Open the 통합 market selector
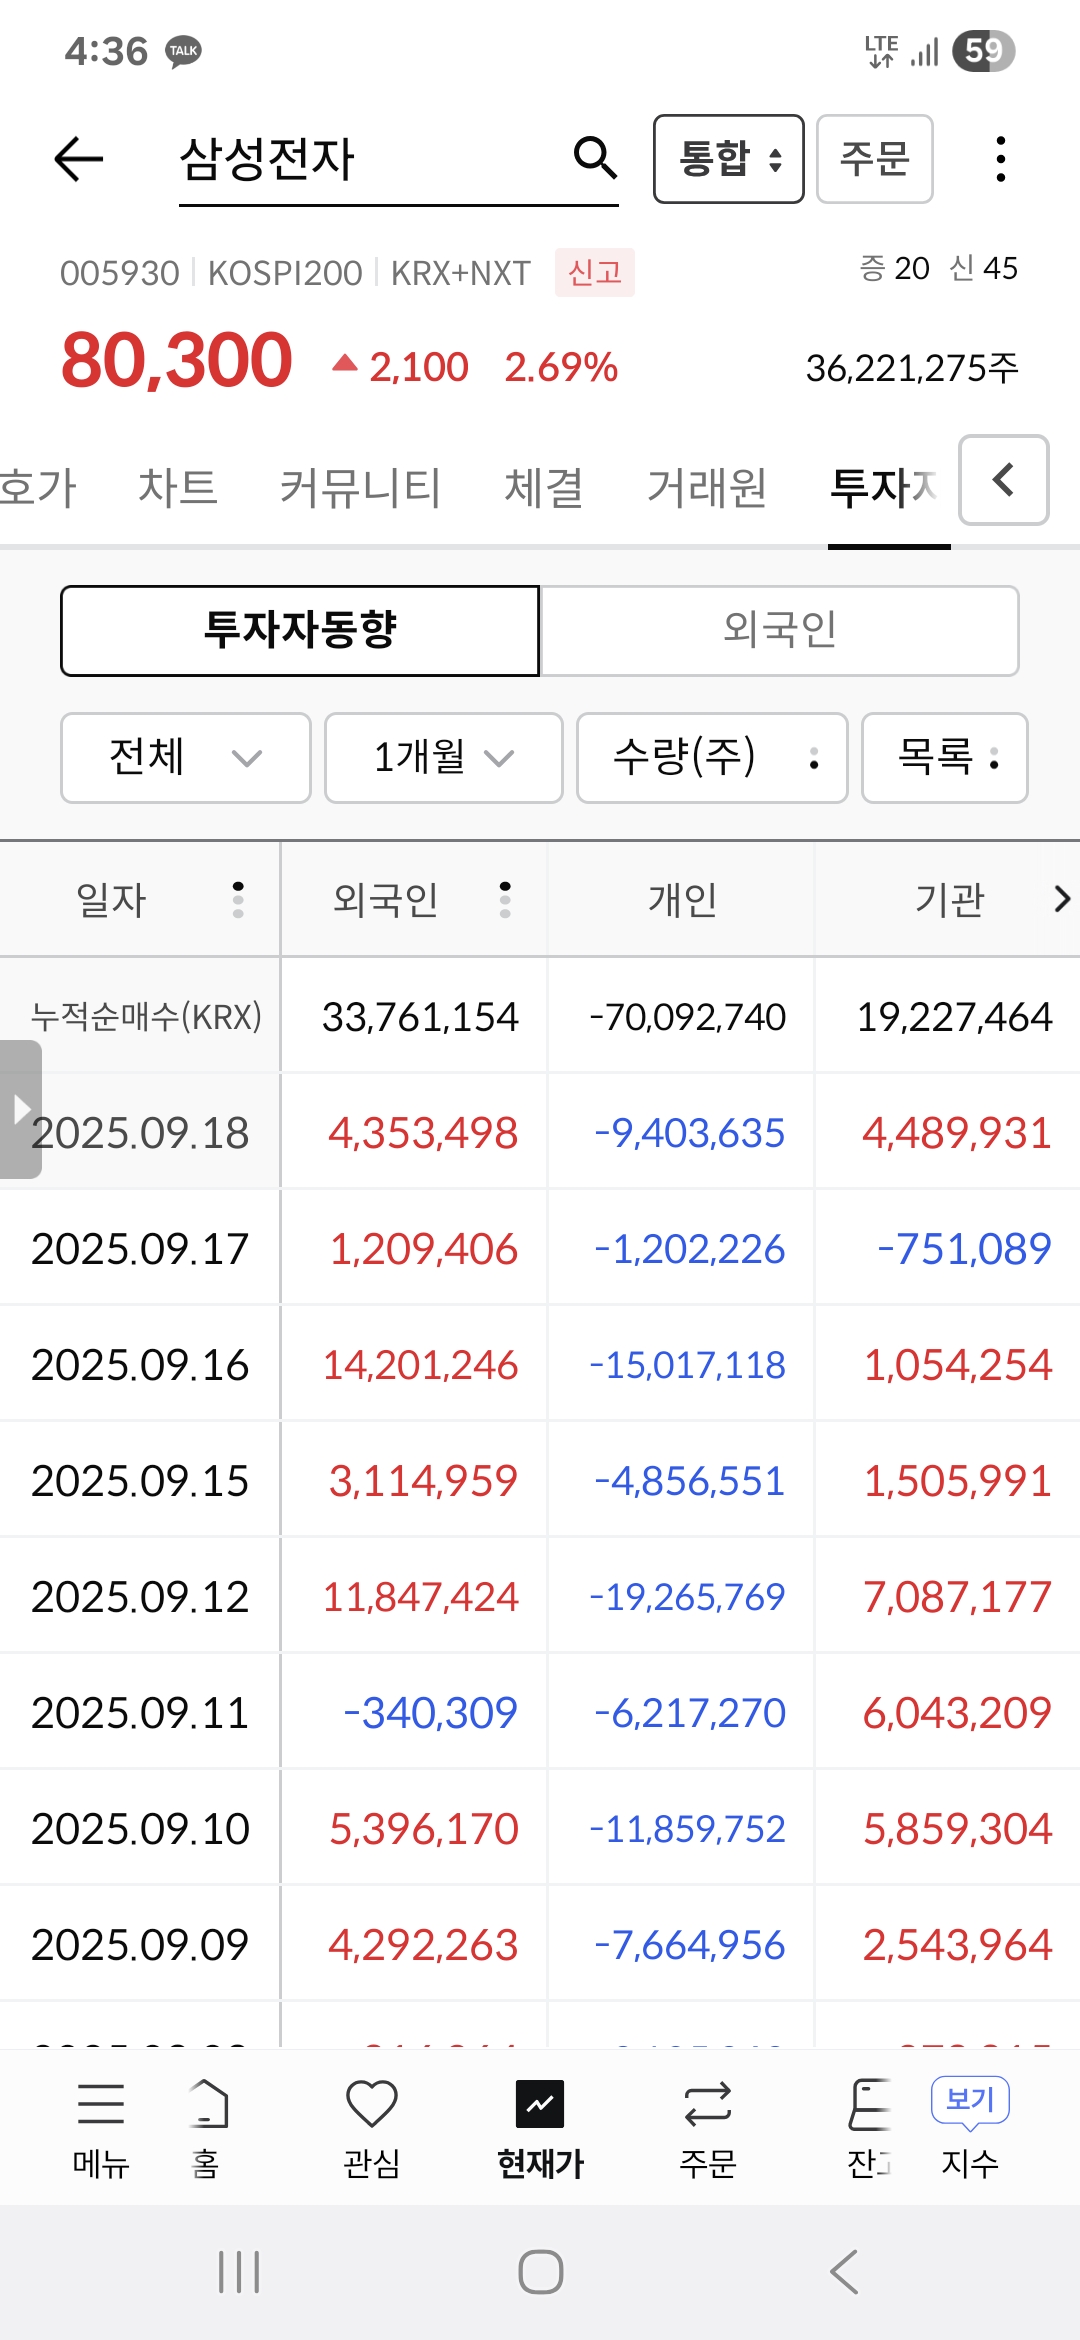This screenshot has width=1080, height=2340. [x=728, y=159]
